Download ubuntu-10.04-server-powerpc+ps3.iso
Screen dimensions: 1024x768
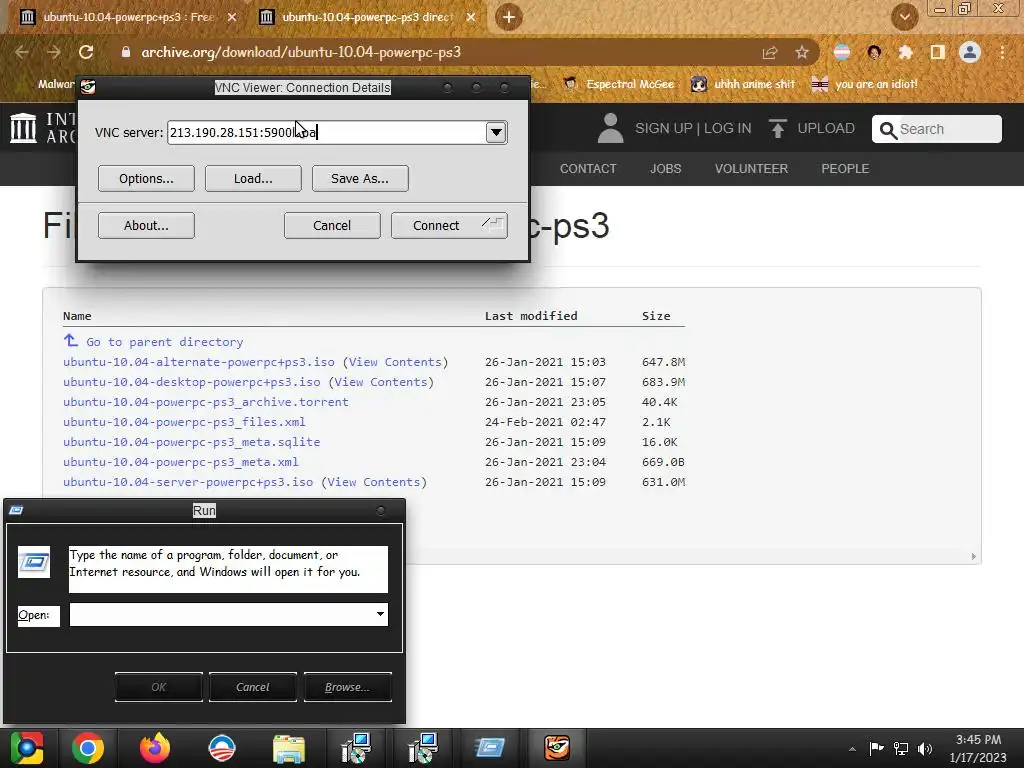click(x=188, y=482)
